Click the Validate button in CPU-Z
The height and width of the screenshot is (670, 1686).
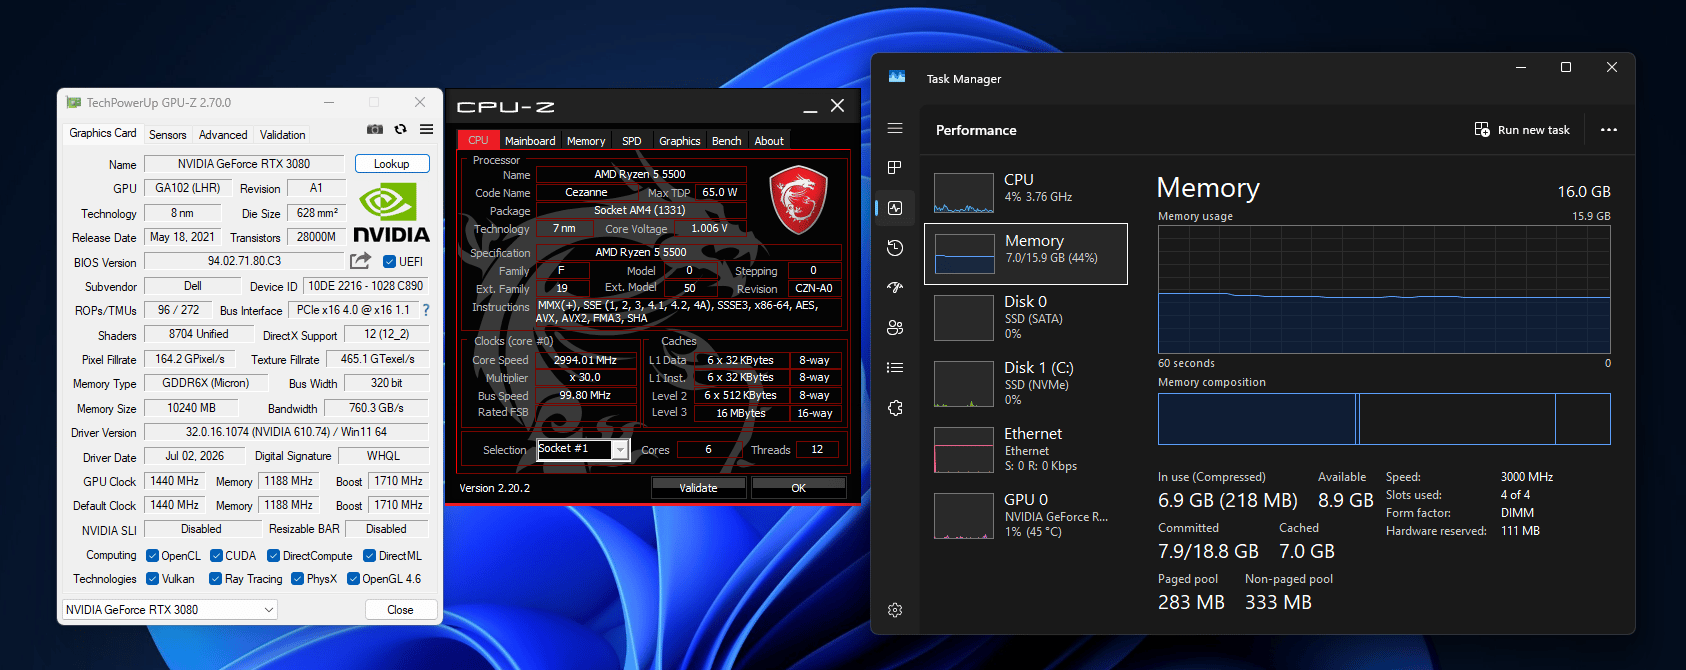pyautogui.click(x=698, y=488)
